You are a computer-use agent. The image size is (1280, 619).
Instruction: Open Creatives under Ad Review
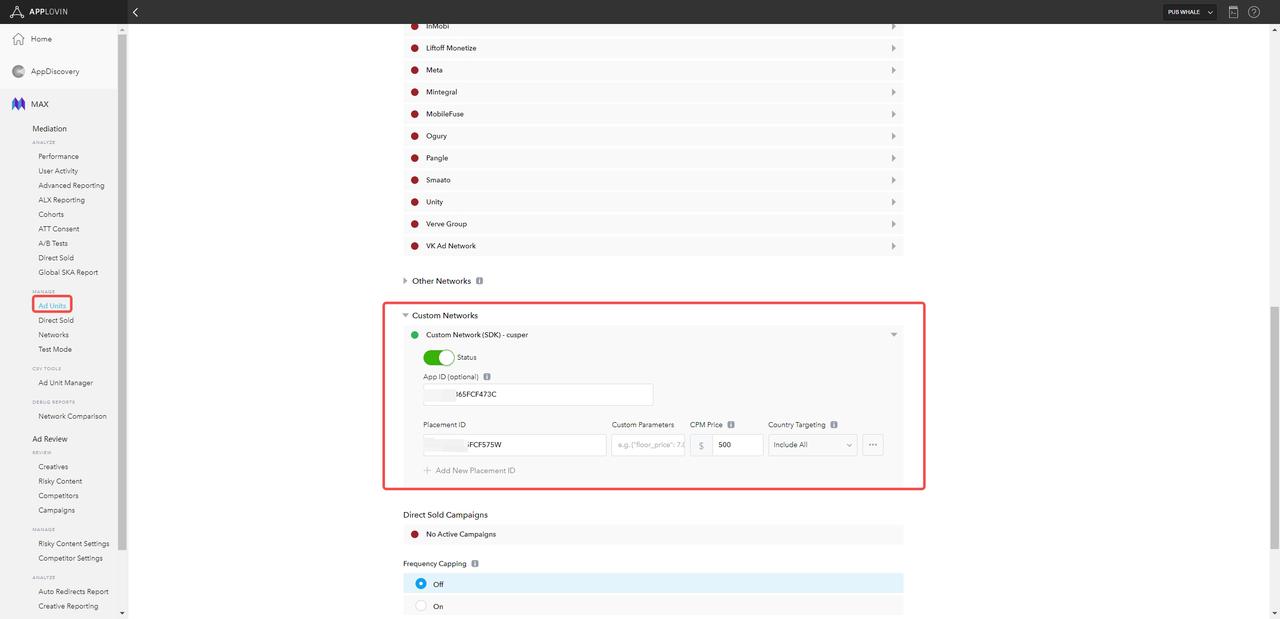(x=53, y=467)
